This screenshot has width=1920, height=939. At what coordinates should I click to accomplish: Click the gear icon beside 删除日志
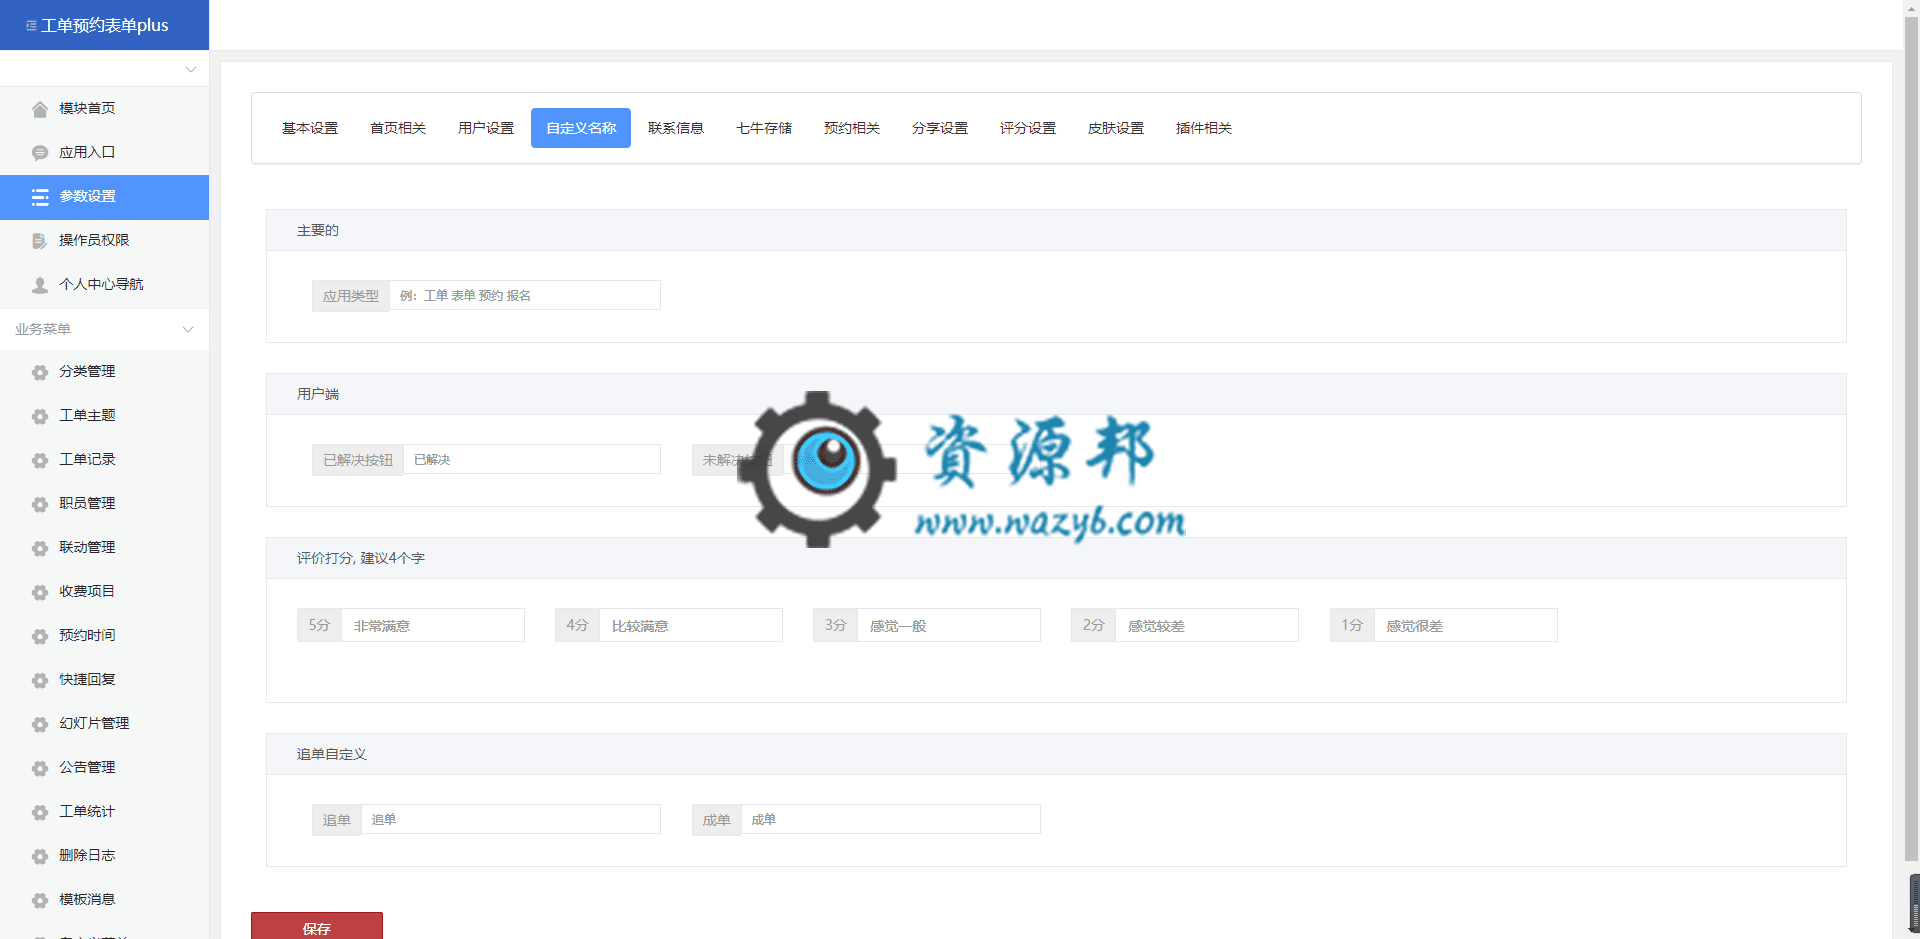pyautogui.click(x=40, y=856)
